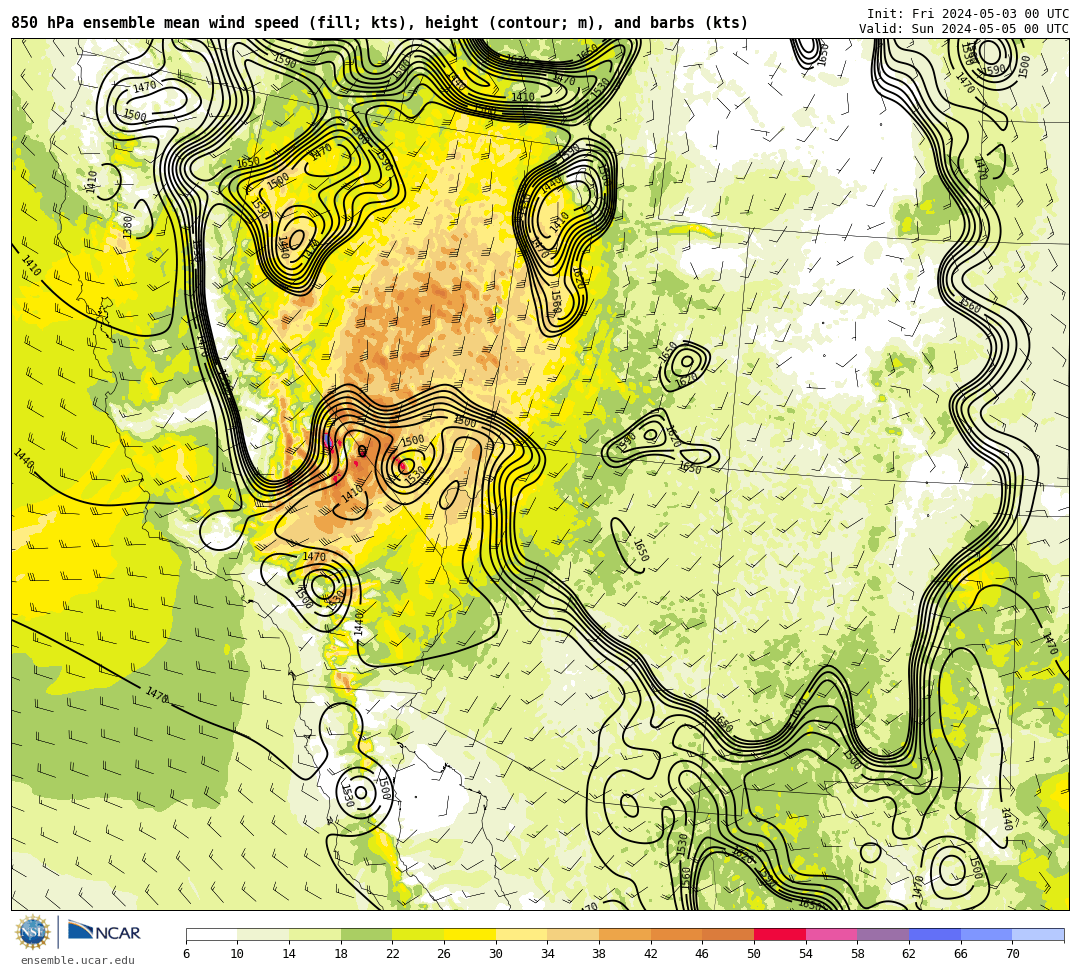
Task: Select the map title about 850 hPa wind
Action: (380, 23)
